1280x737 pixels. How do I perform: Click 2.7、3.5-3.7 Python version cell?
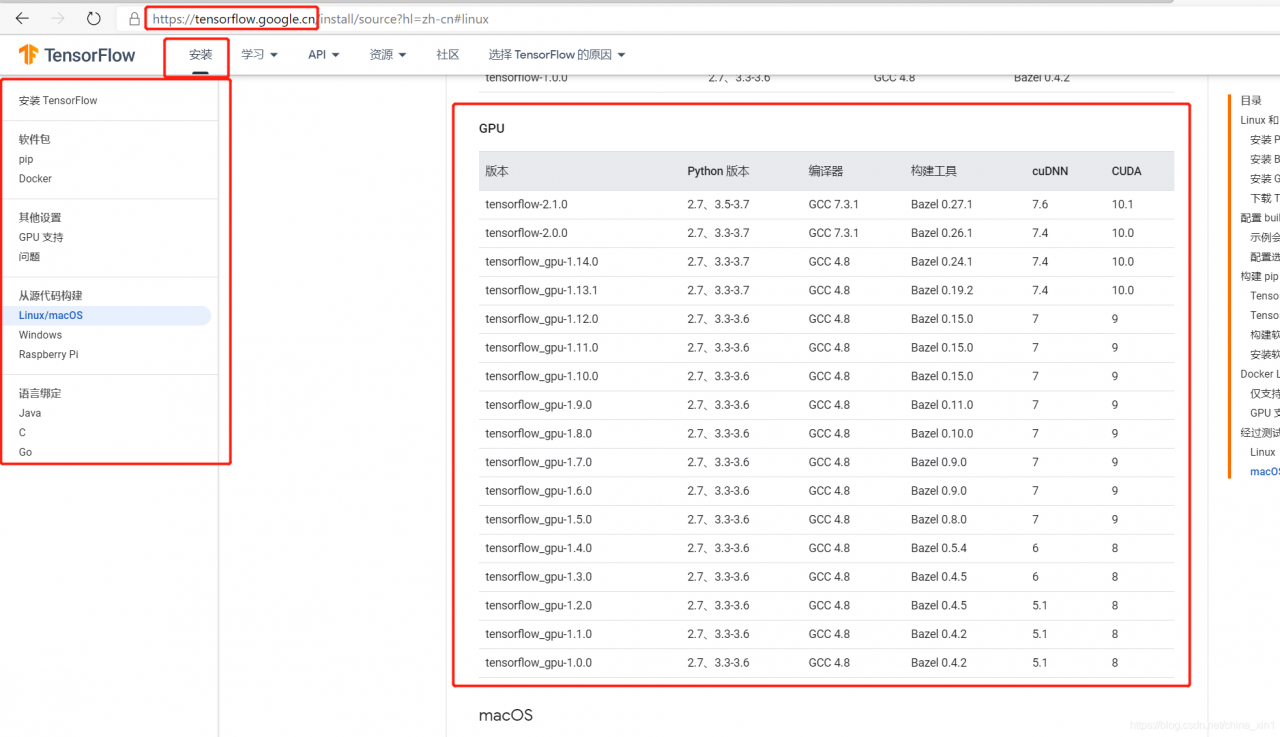718,204
